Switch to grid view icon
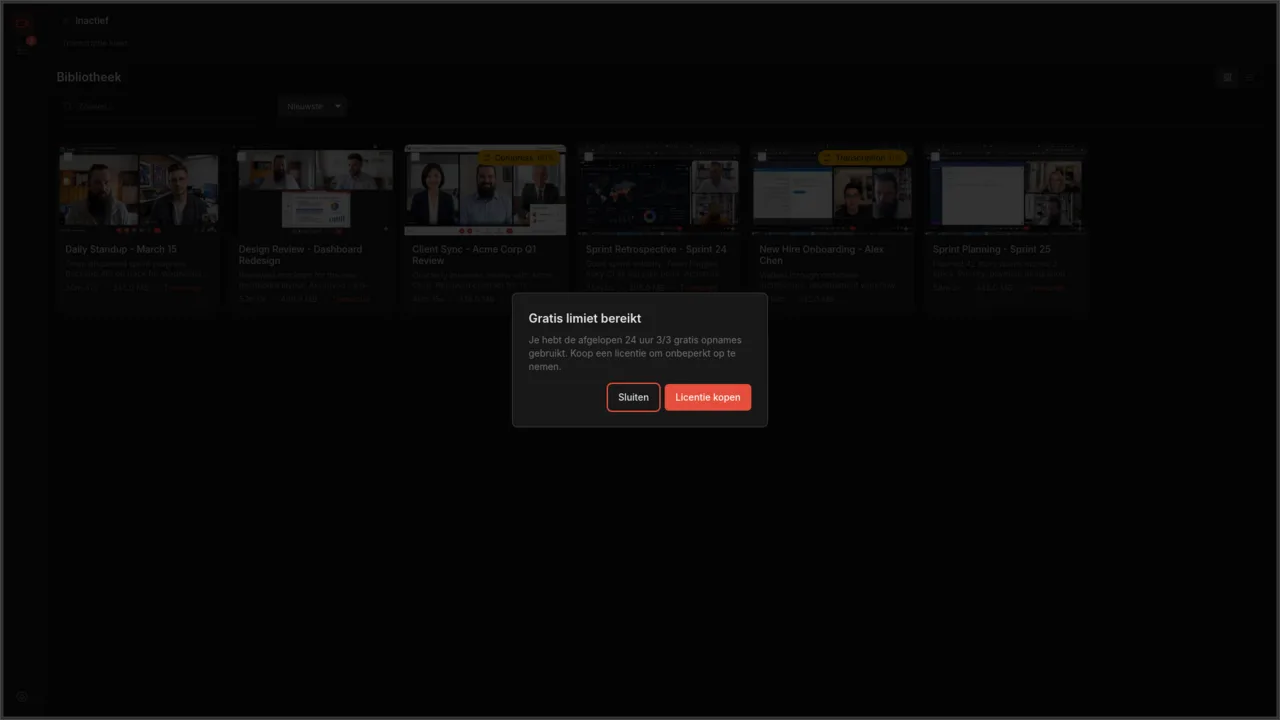The image size is (1280, 720). [x=1228, y=77]
